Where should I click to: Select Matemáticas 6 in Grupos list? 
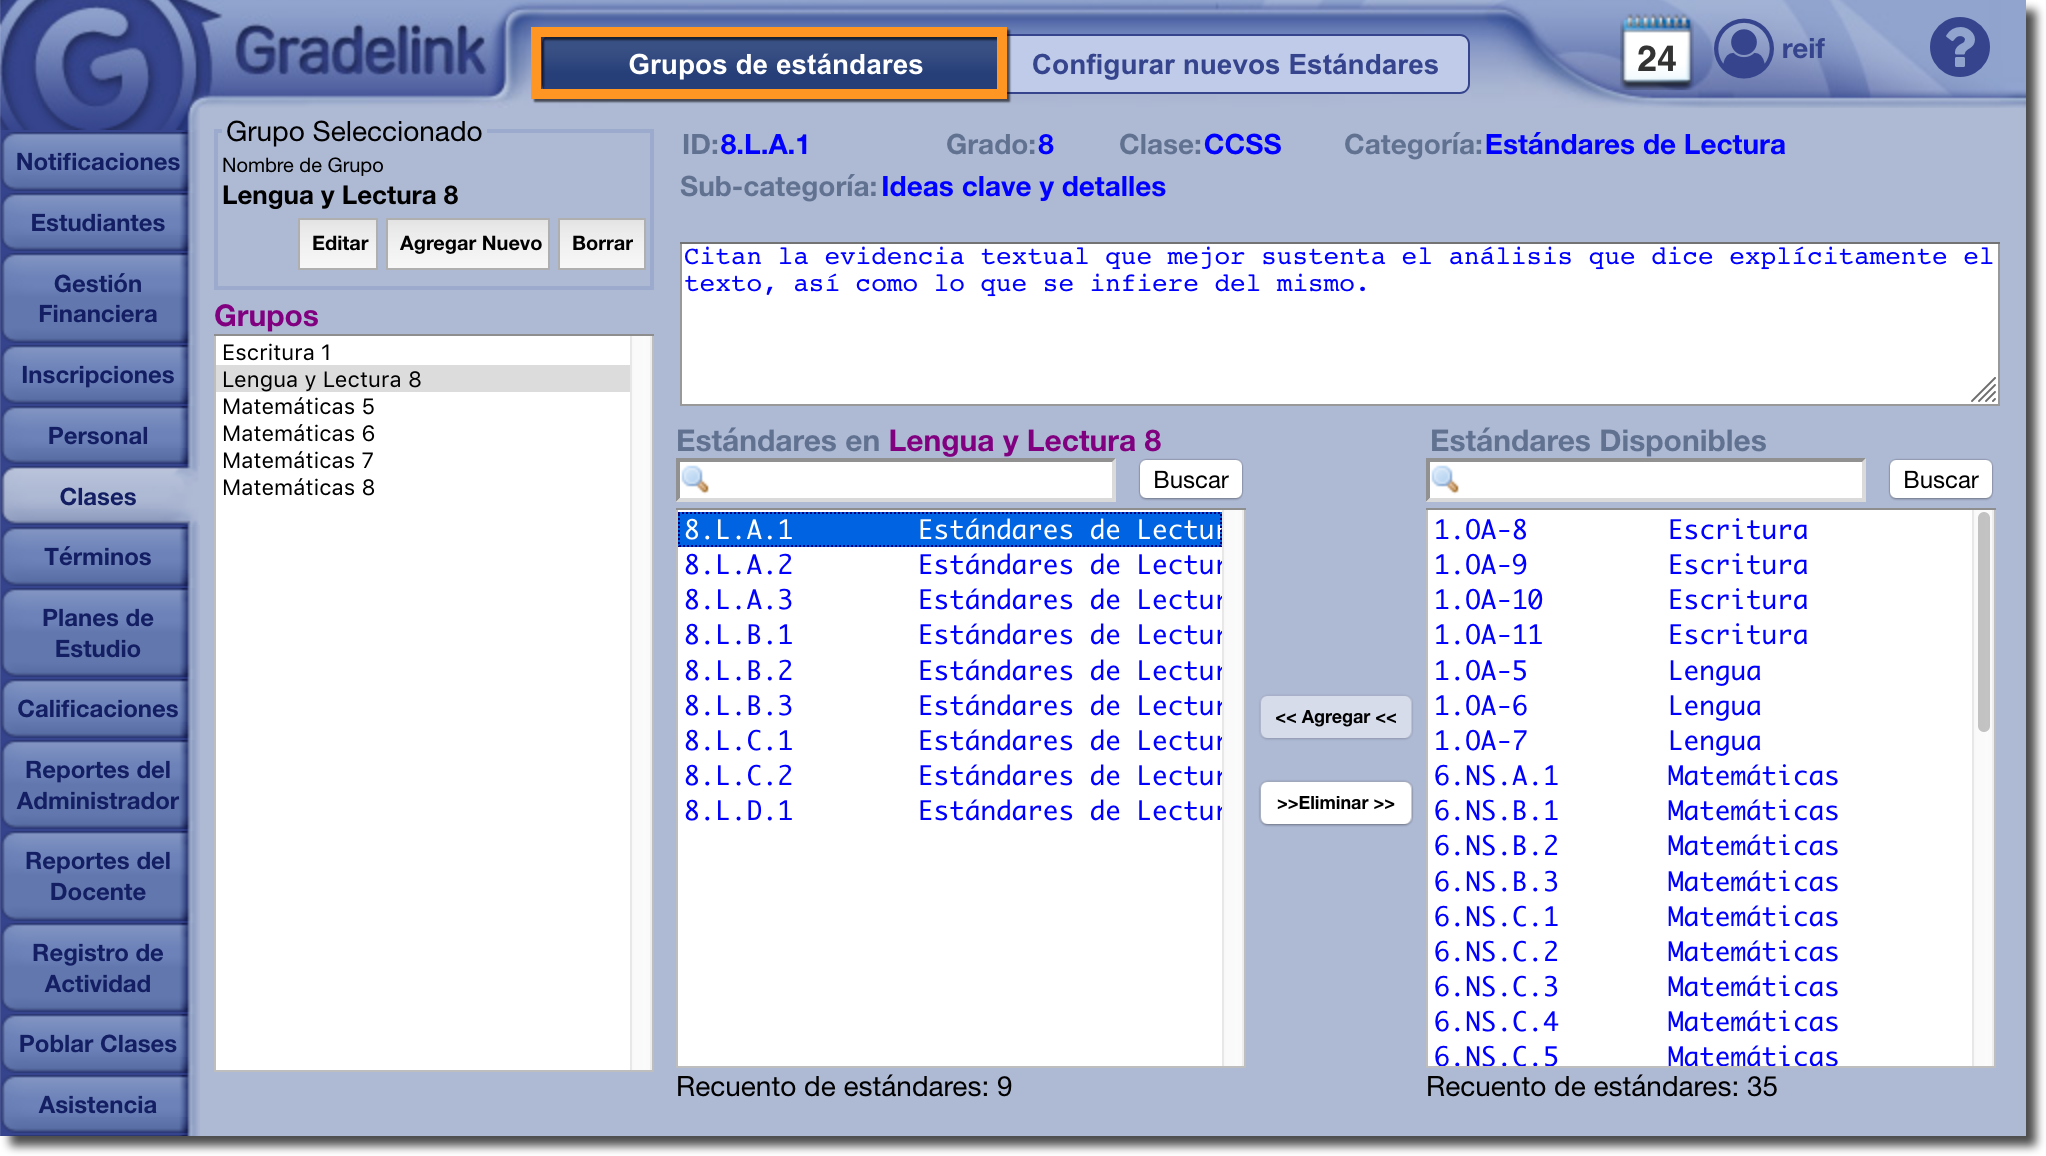coord(298,433)
